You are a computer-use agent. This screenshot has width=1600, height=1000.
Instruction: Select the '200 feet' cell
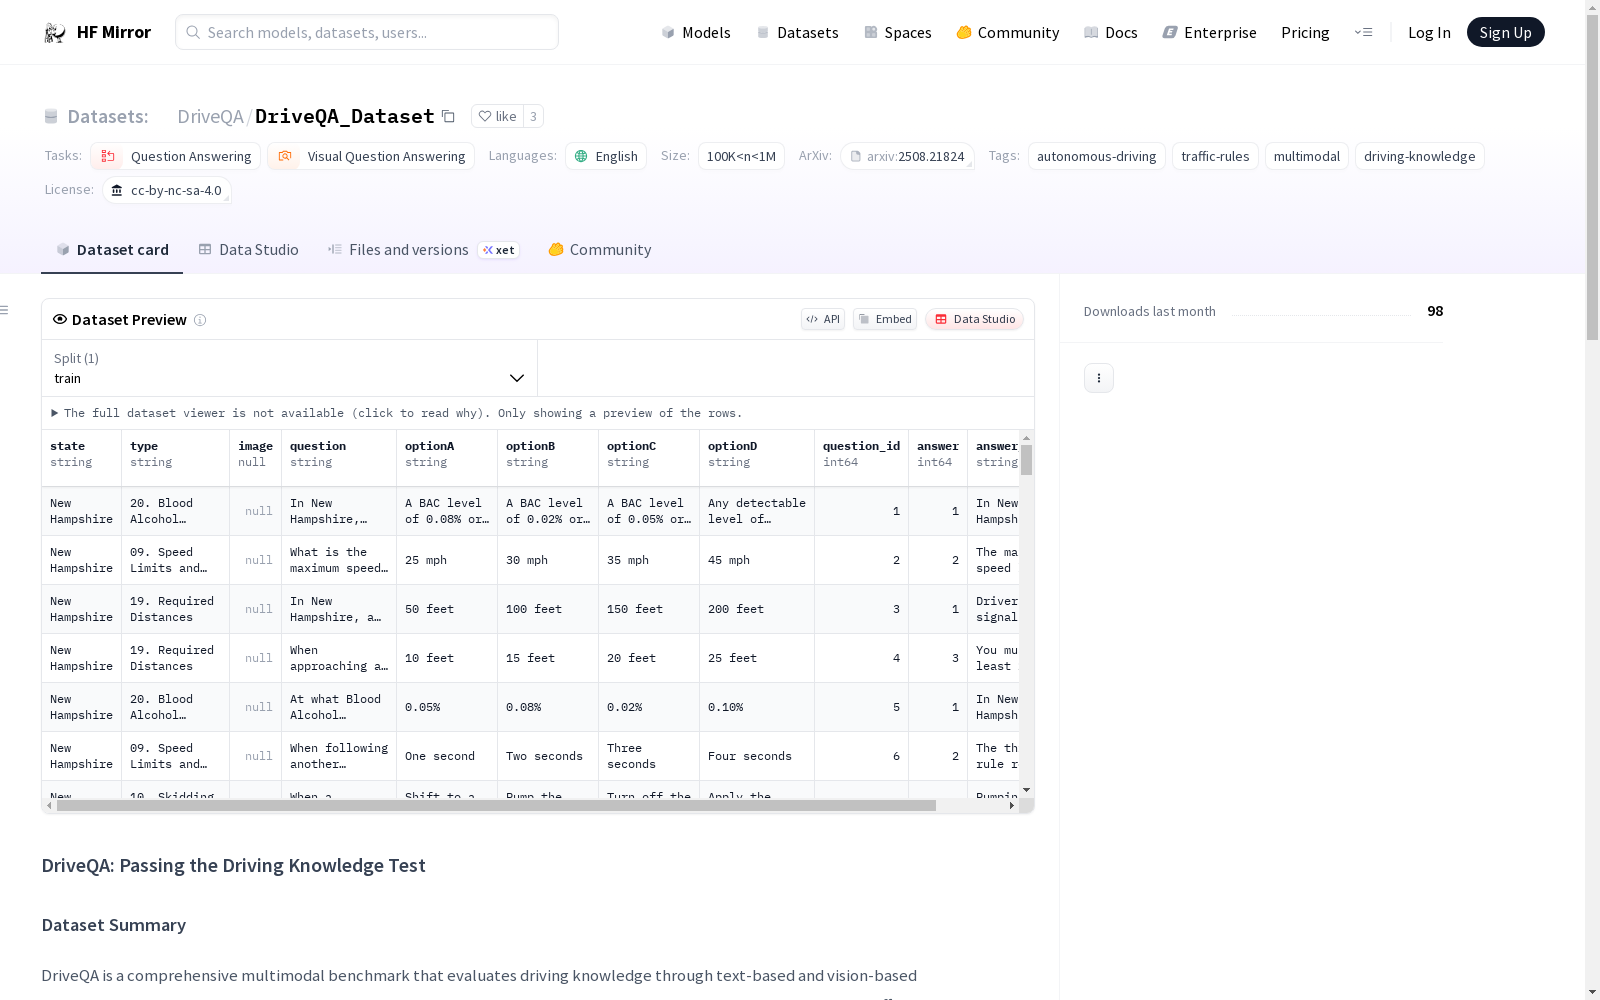pyautogui.click(x=757, y=609)
